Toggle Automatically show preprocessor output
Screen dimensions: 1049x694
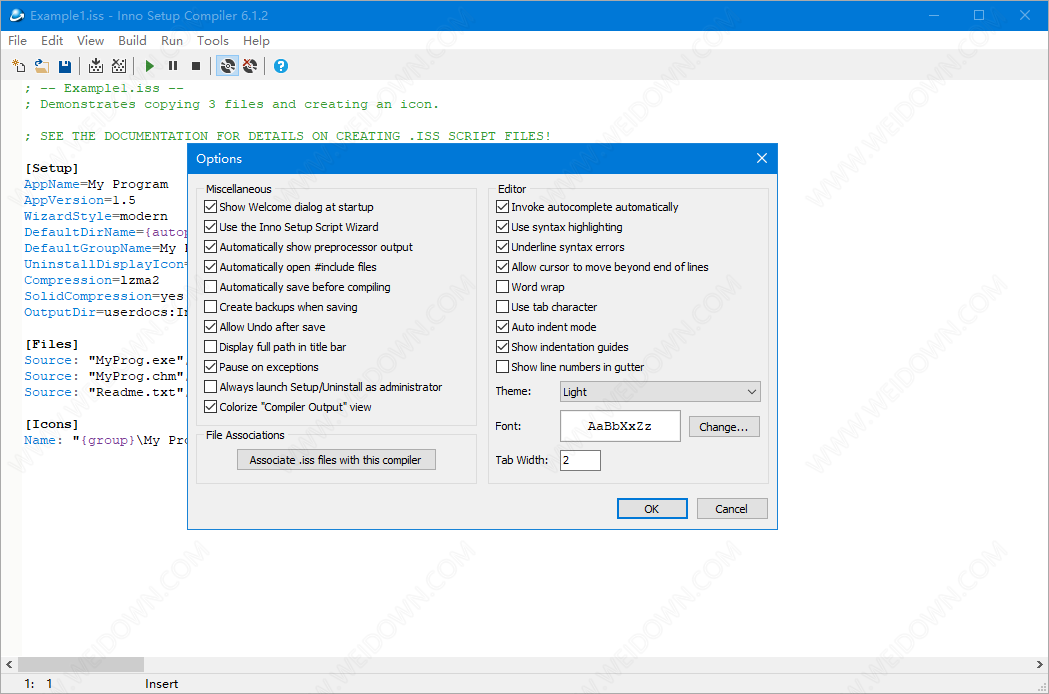tap(211, 247)
